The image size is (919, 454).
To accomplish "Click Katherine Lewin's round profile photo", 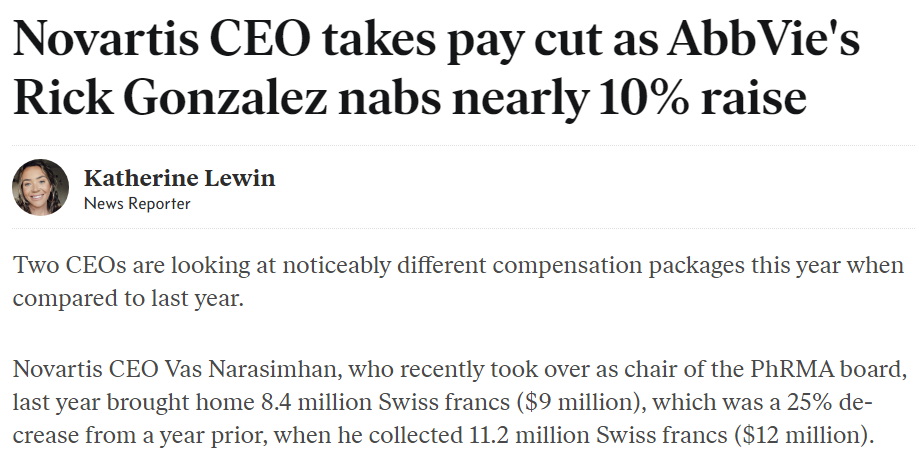I will click(x=40, y=187).
